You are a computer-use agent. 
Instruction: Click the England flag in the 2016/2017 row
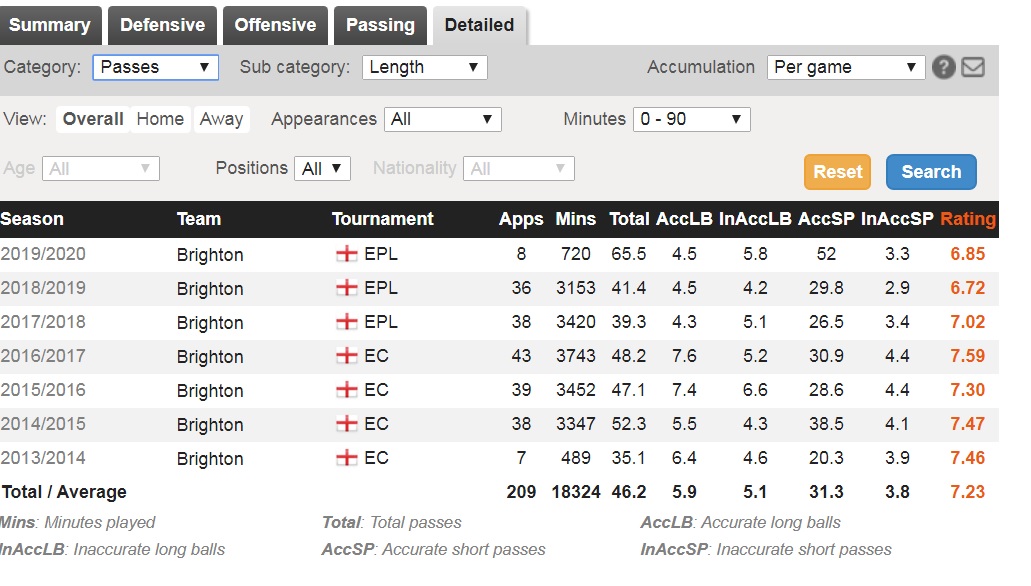coord(347,356)
